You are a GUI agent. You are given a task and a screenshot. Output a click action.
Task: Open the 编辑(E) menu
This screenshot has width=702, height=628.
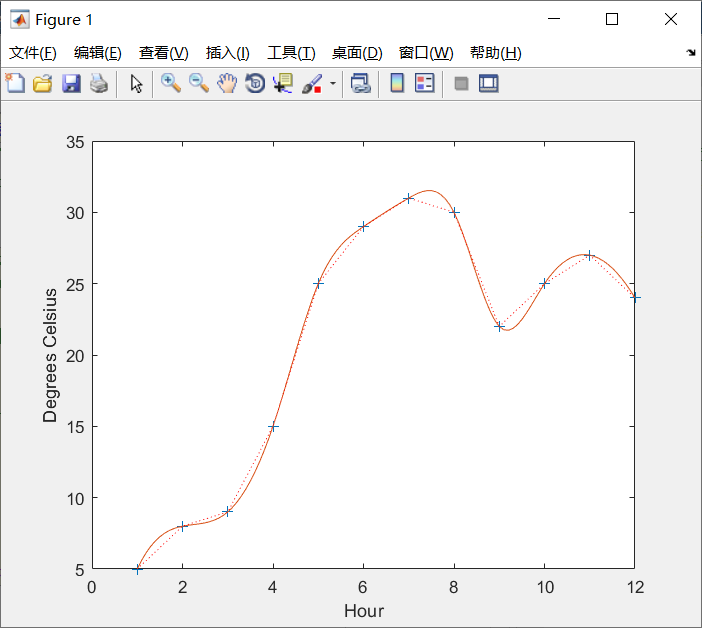click(98, 53)
